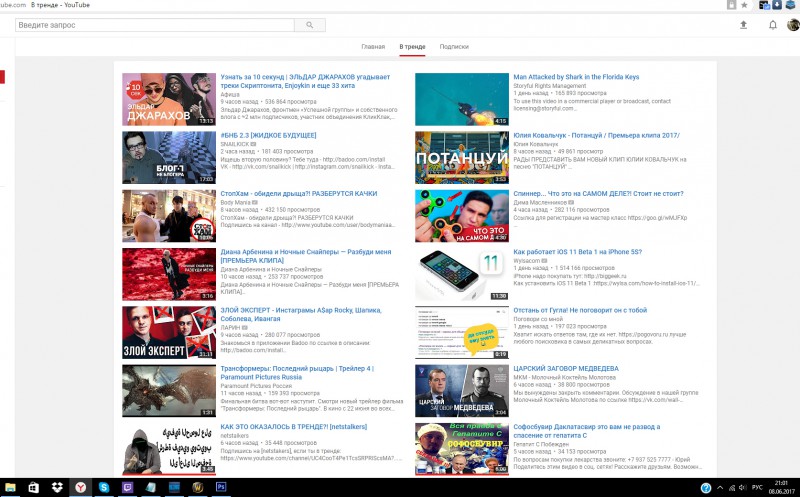Viewport: 800px width, 497px height.
Task: Open File Explorer from the taskbar
Action: click(x=10, y=487)
